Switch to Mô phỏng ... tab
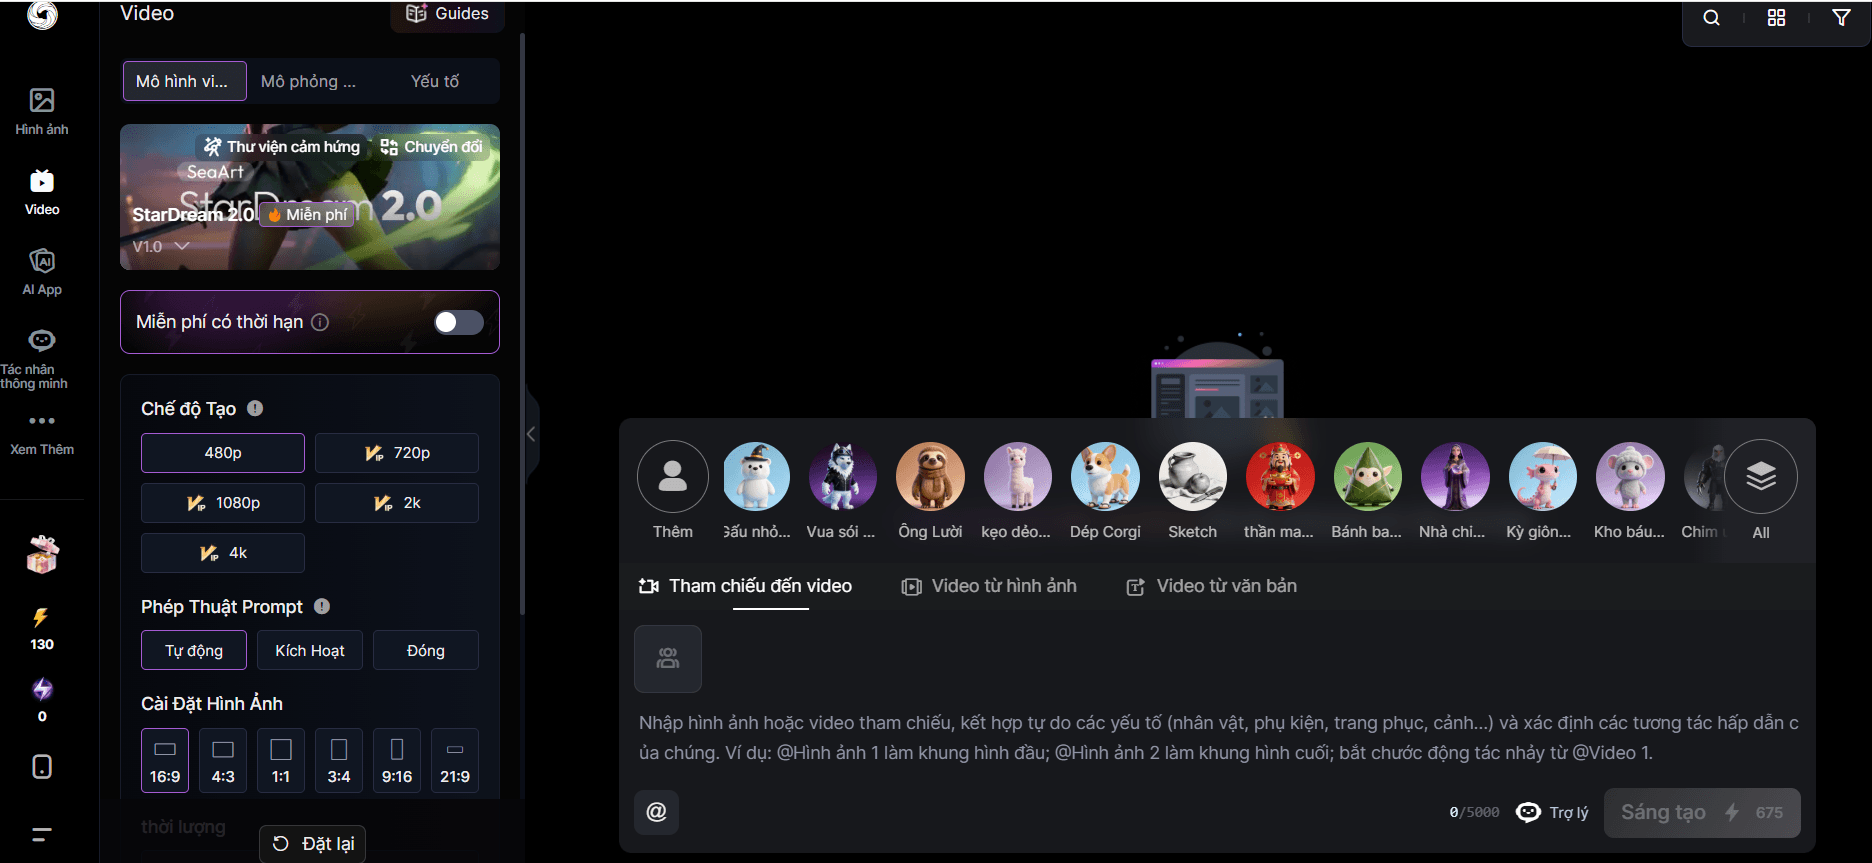 coord(308,81)
